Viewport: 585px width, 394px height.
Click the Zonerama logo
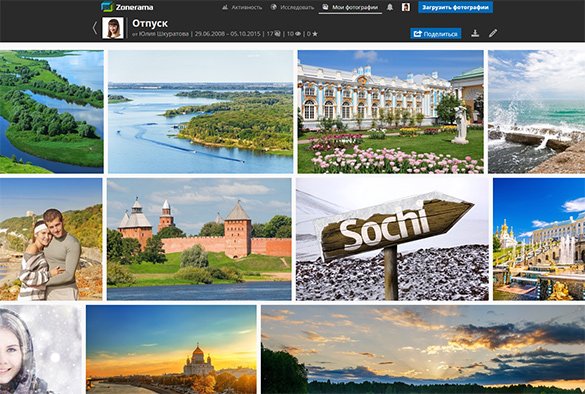click(127, 7)
